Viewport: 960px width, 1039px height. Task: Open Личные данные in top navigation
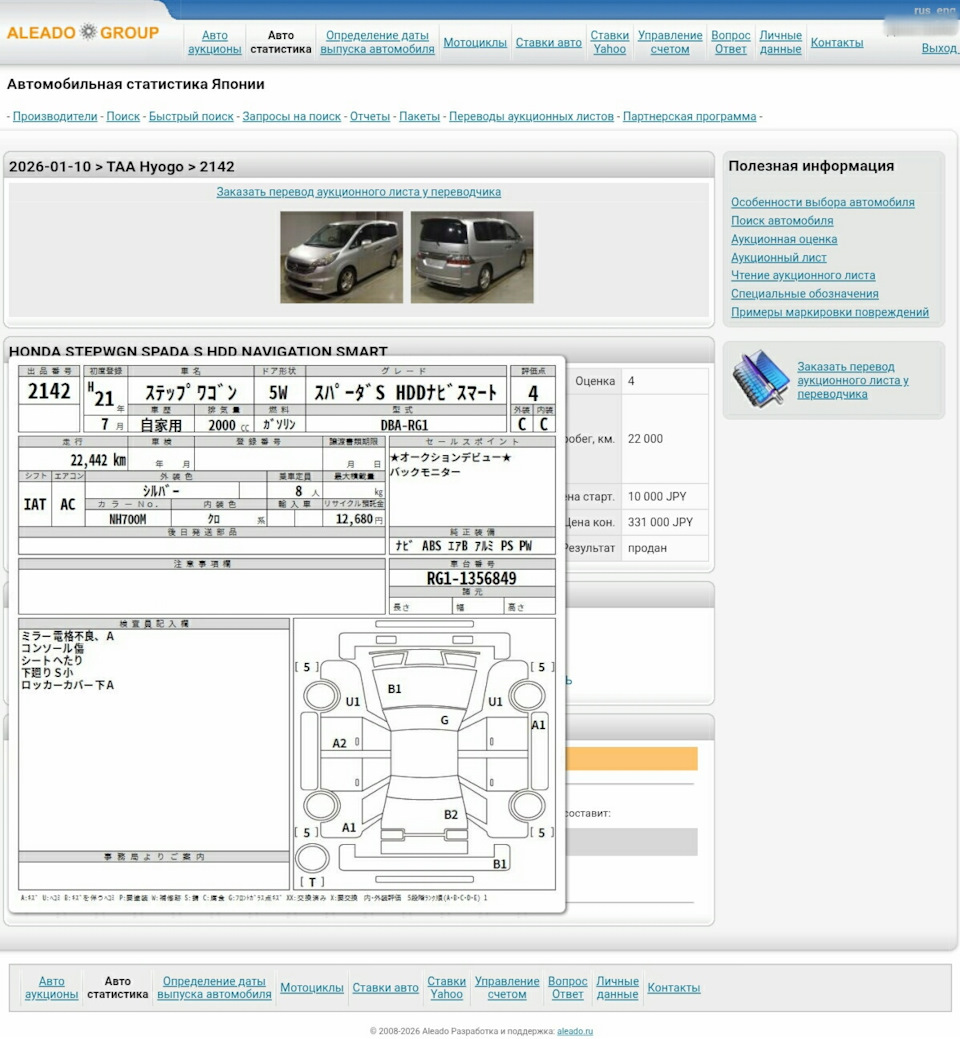pyautogui.click(x=780, y=42)
